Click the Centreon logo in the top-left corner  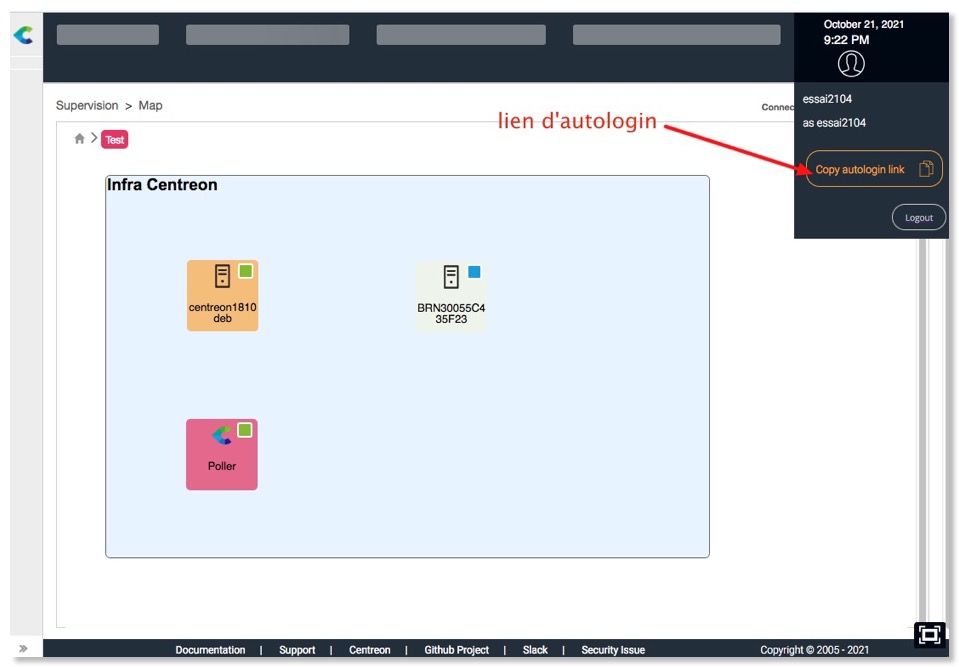click(x=23, y=35)
